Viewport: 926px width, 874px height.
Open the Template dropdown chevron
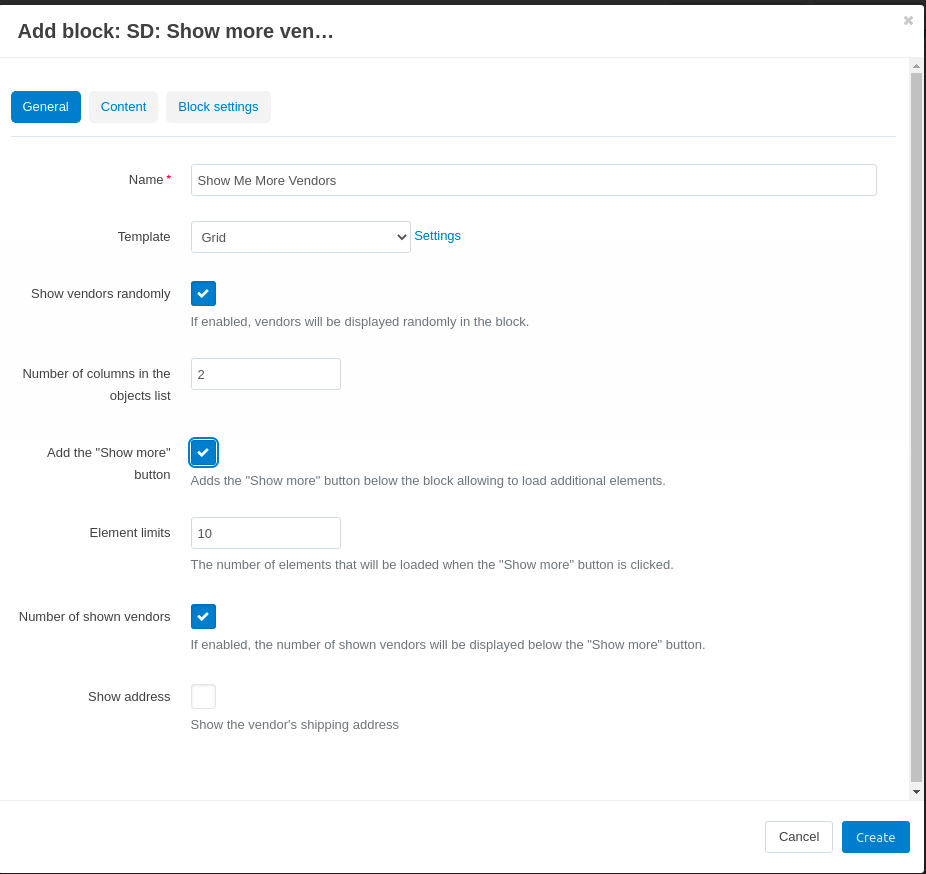tap(401, 237)
